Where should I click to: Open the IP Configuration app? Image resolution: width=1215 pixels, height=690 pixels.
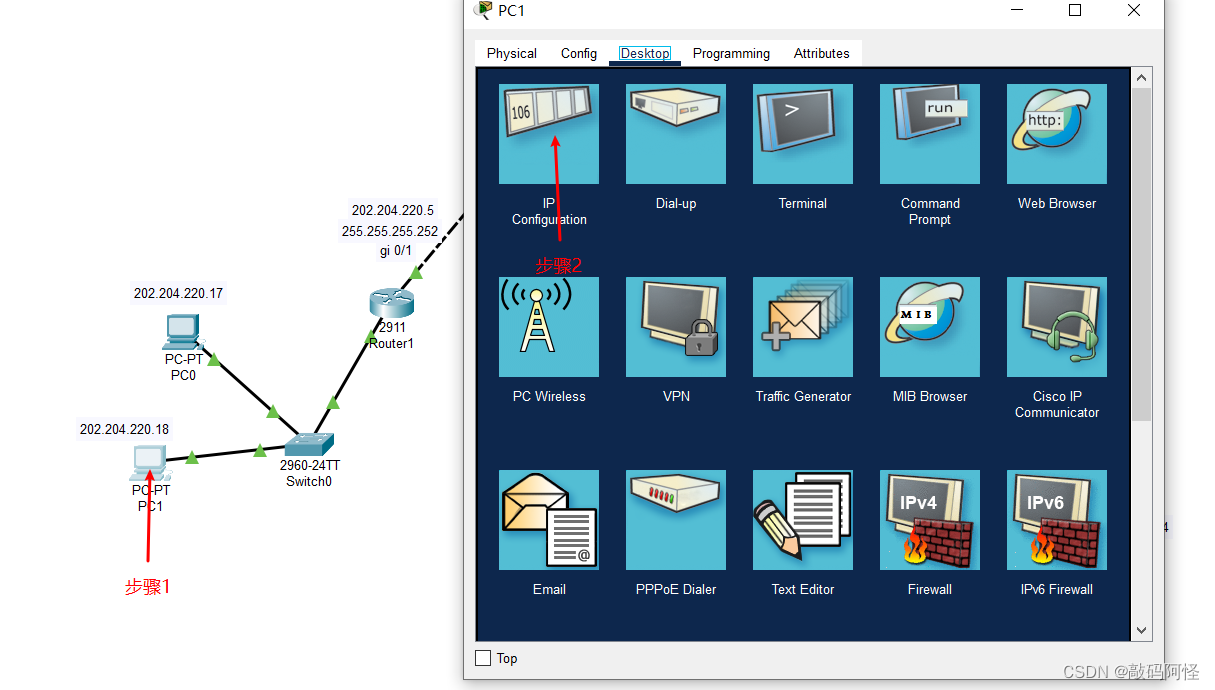549,134
